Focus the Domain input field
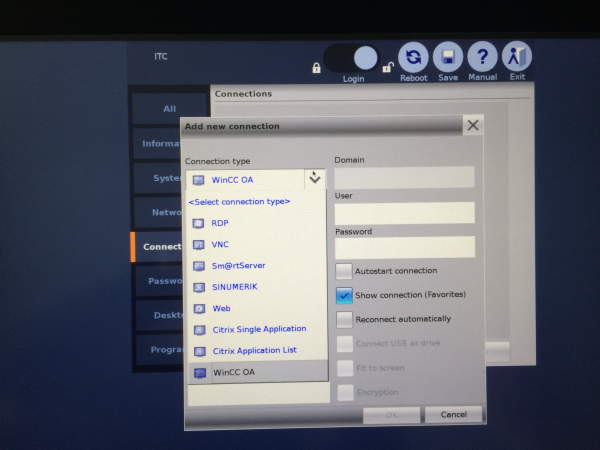Image resolution: width=600 pixels, height=450 pixels. [x=404, y=177]
